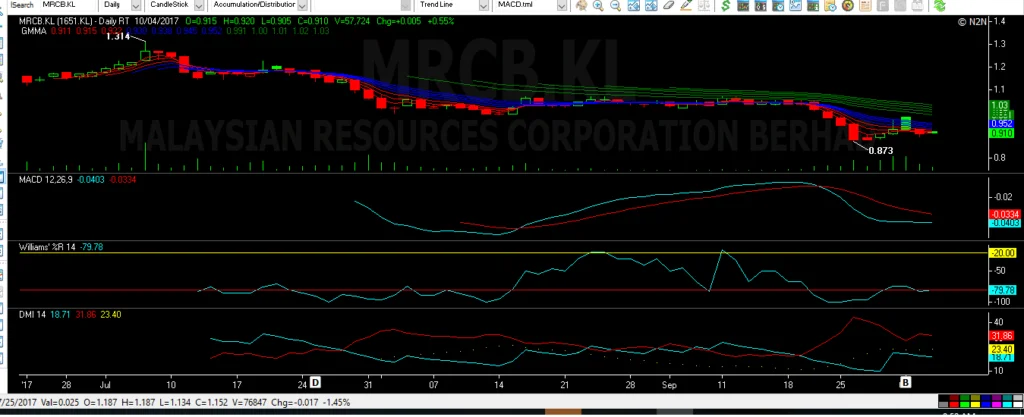The image size is (1024, 417).
Task: Click the first blue chart icon after zoom out
Action: [x=633, y=5]
